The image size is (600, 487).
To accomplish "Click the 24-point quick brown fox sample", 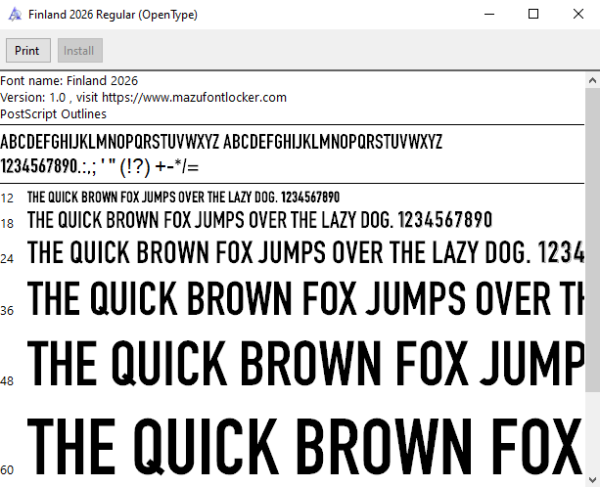I will tap(305, 252).
